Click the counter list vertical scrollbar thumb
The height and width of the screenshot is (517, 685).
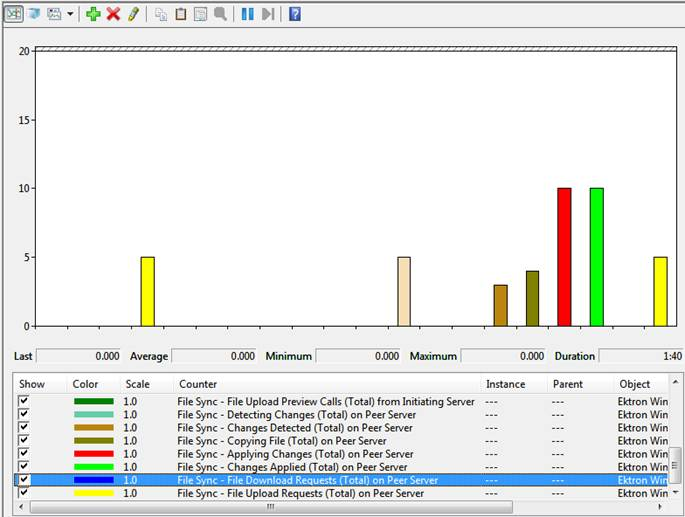[x=675, y=465]
